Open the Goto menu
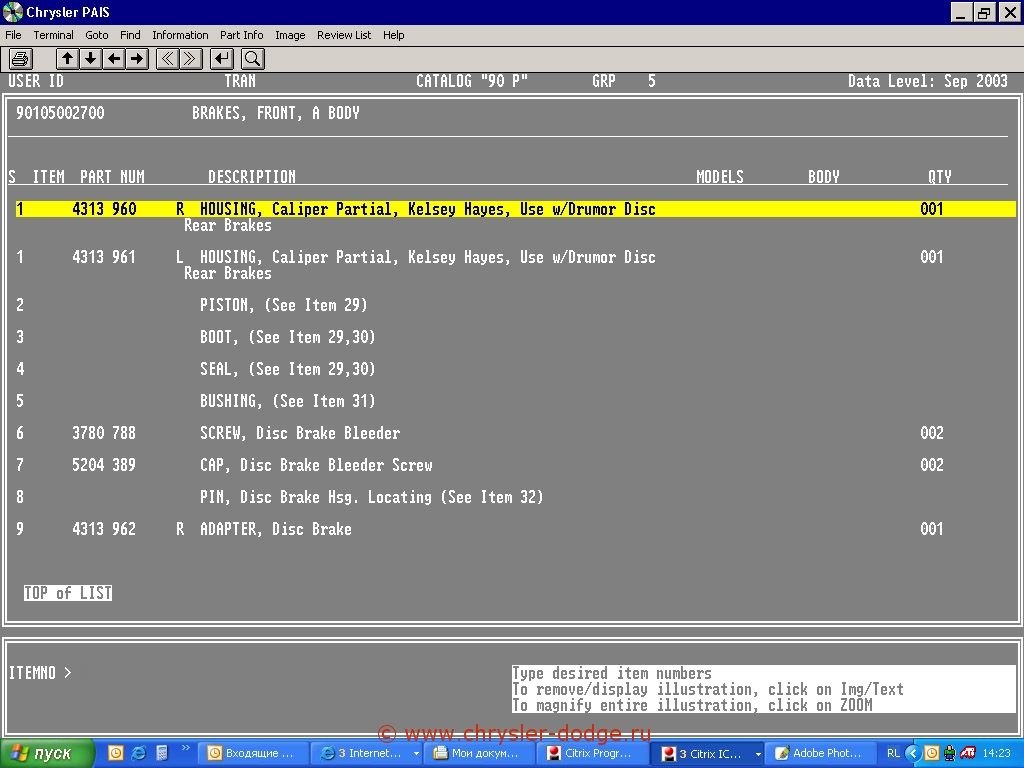 click(x=97, y=35)
